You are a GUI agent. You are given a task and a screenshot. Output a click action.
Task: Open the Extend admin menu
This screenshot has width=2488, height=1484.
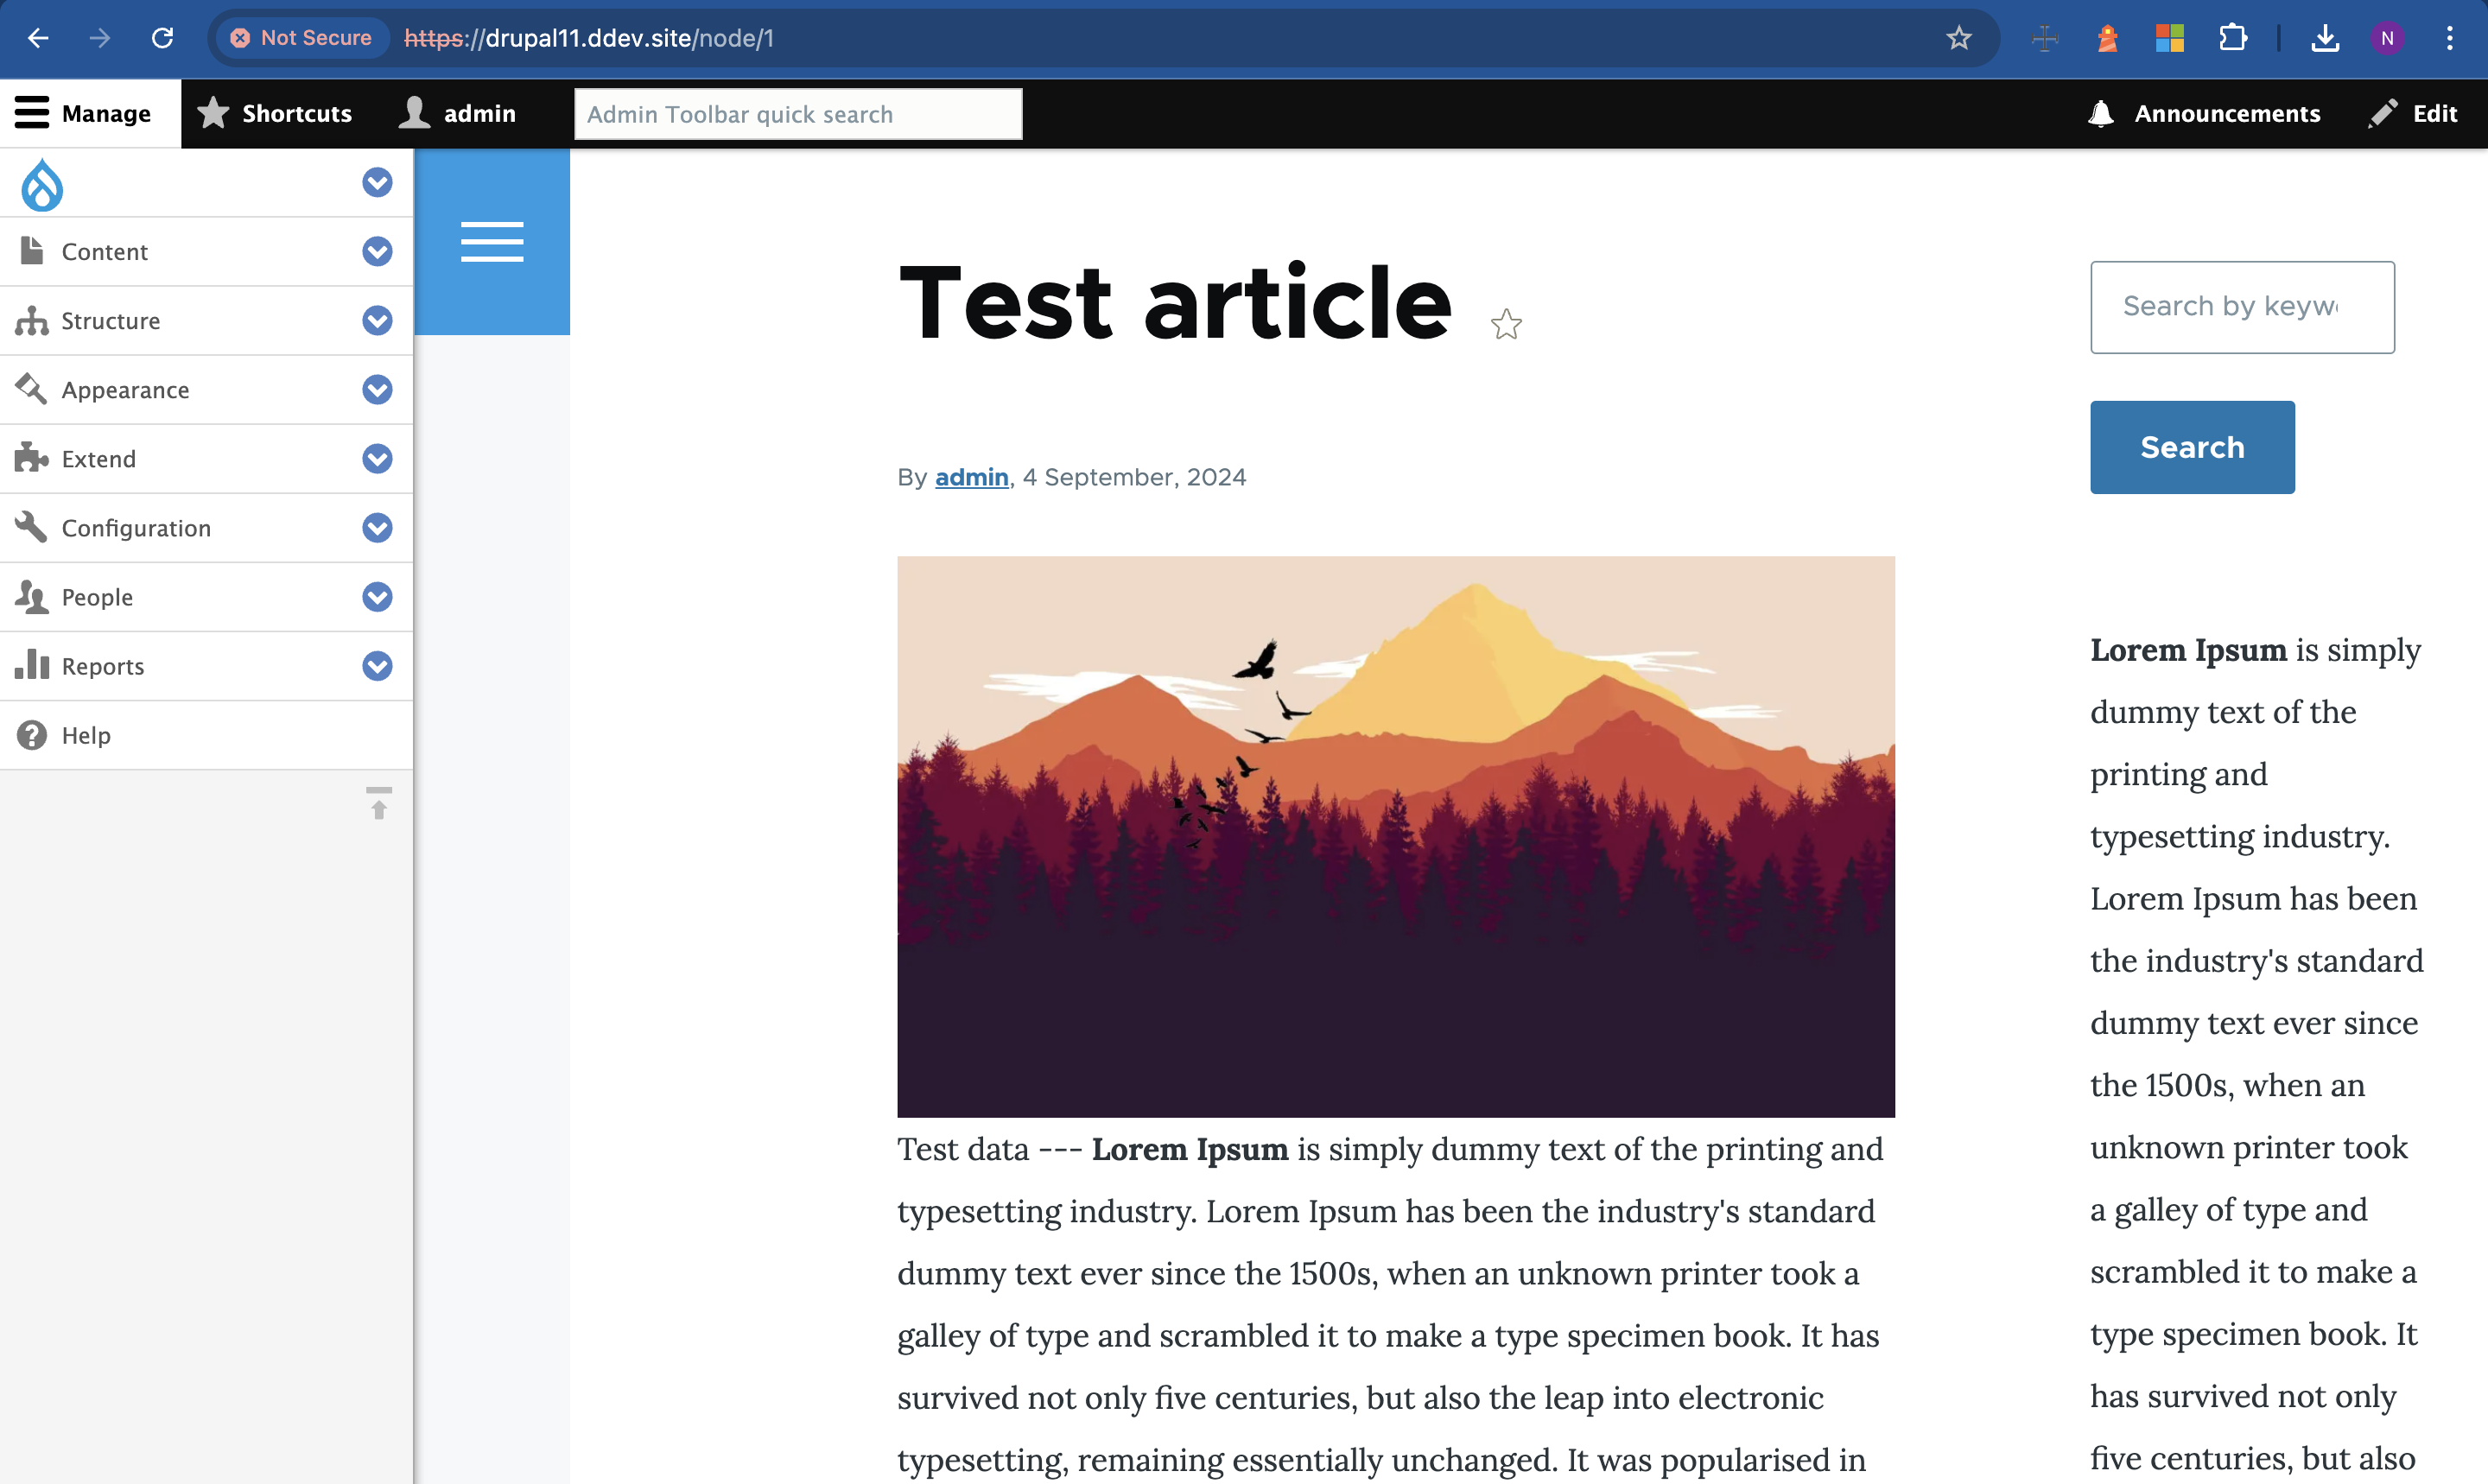(98, 458)
